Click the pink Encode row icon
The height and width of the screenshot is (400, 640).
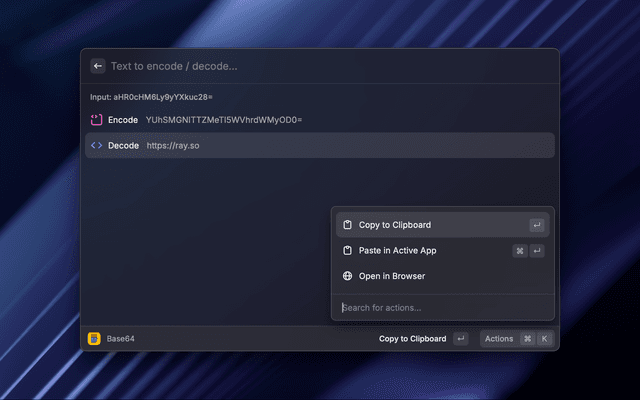(x=97, y=119)
